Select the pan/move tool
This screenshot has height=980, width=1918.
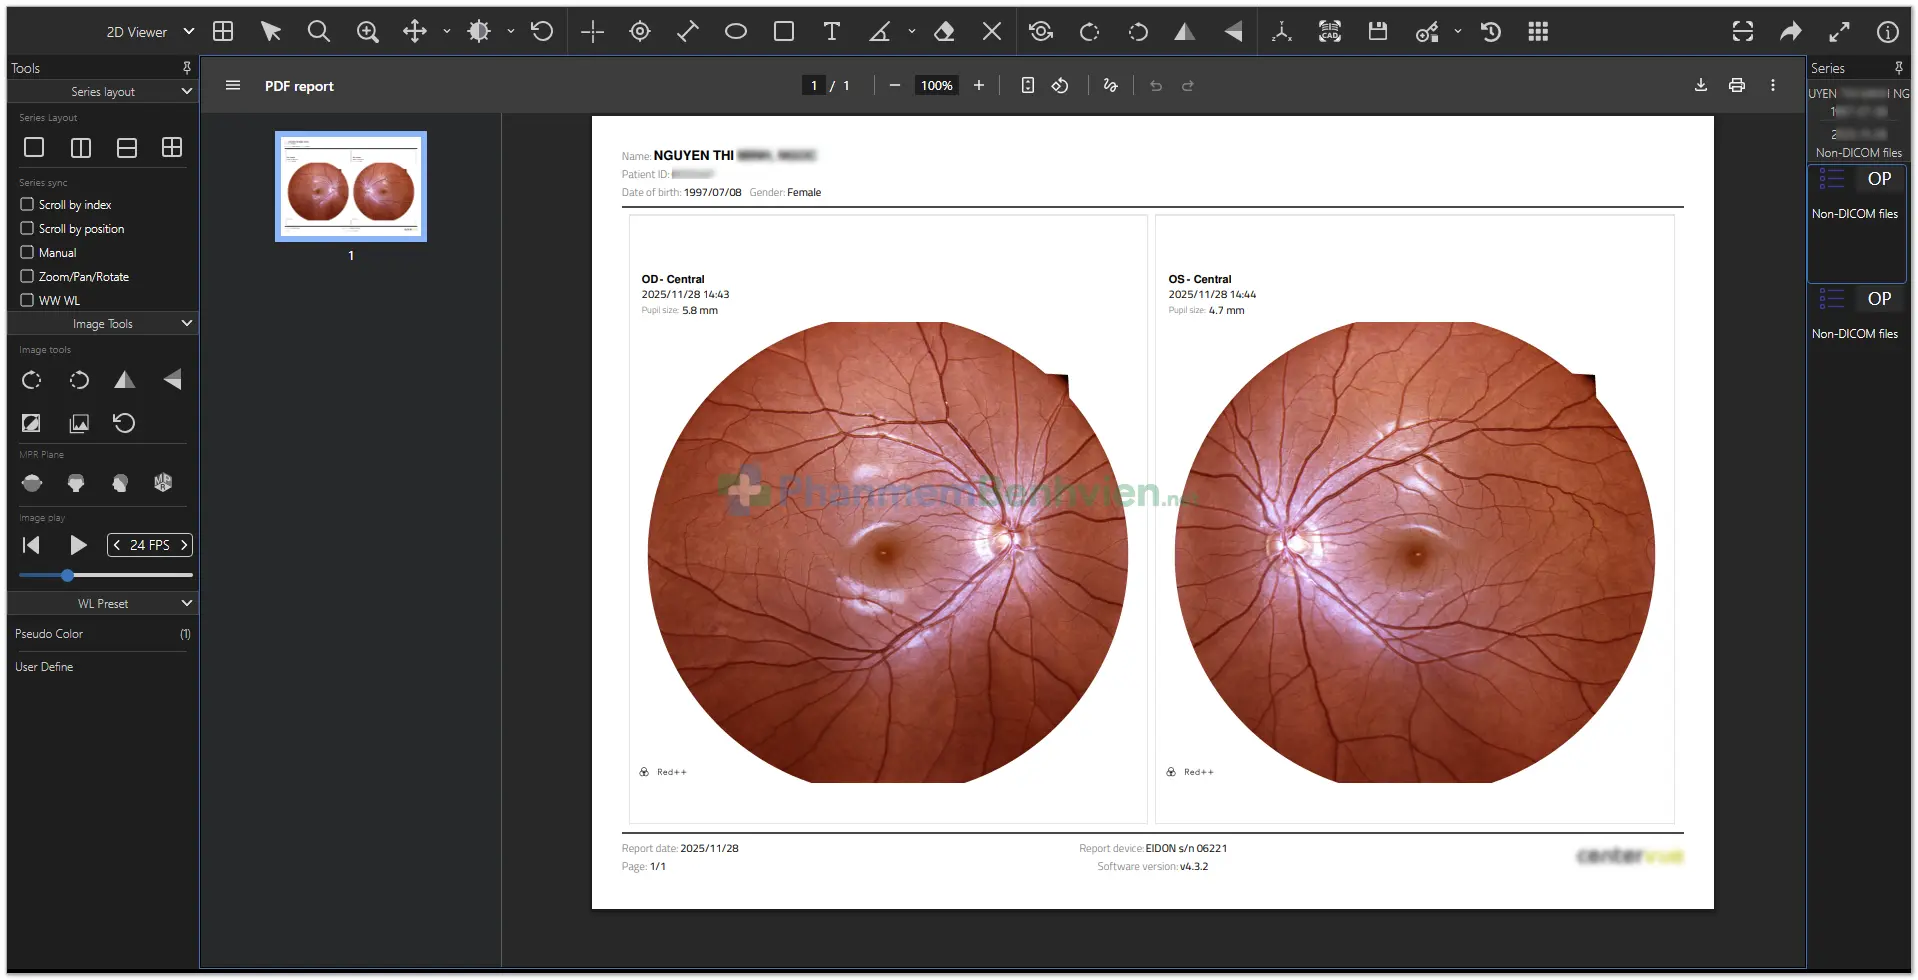414,32
